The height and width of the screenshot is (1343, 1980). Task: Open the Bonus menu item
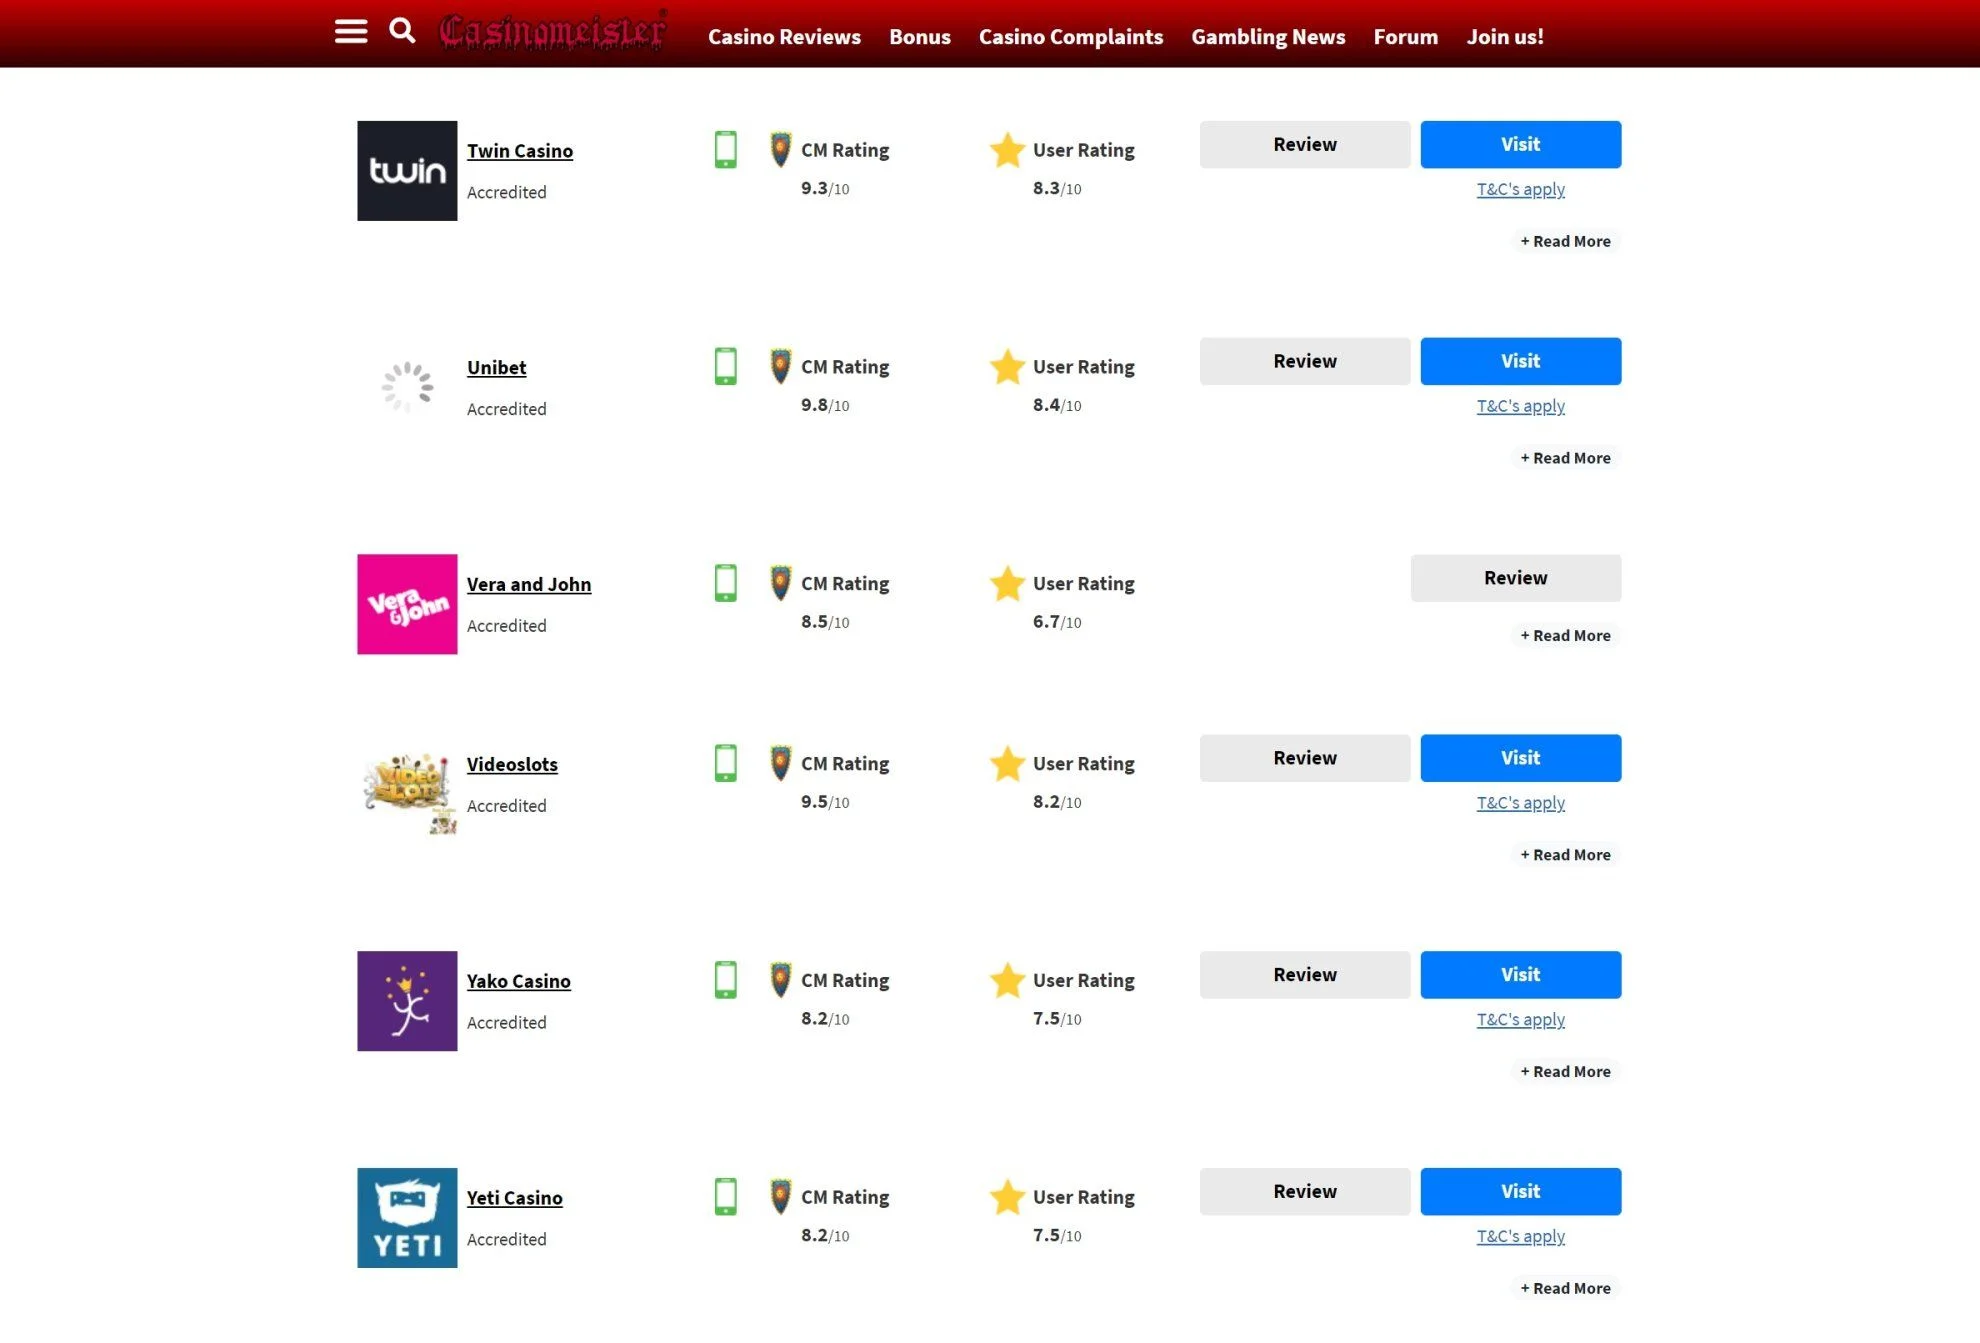[x=920, y=37]
